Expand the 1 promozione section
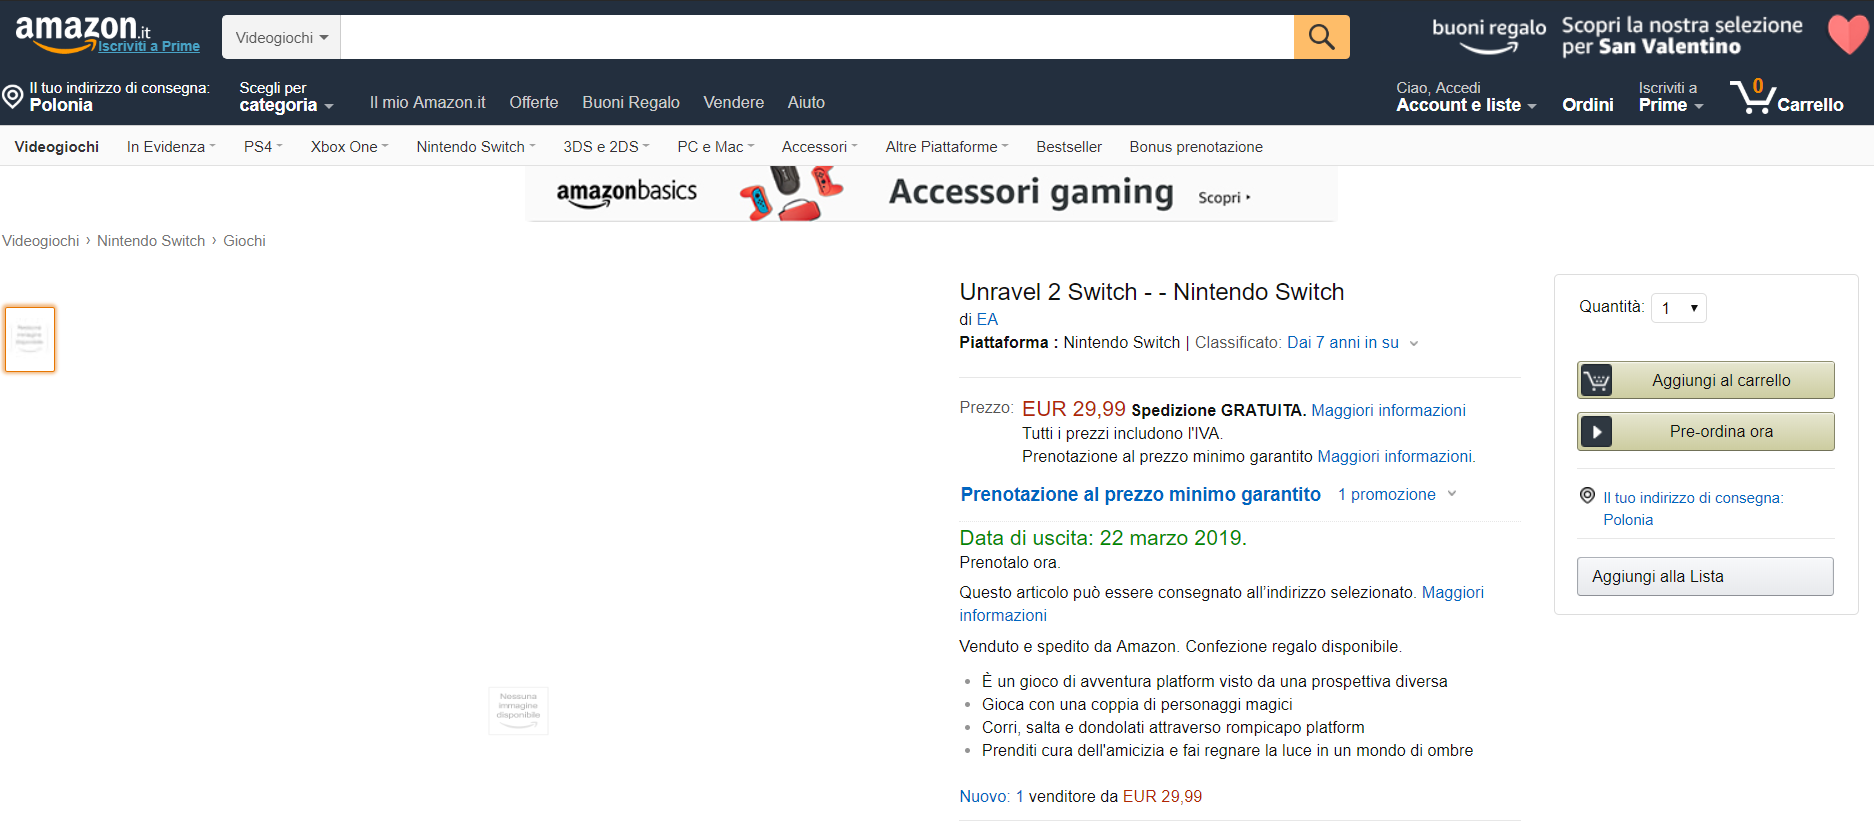 [x=1397, y=495]
